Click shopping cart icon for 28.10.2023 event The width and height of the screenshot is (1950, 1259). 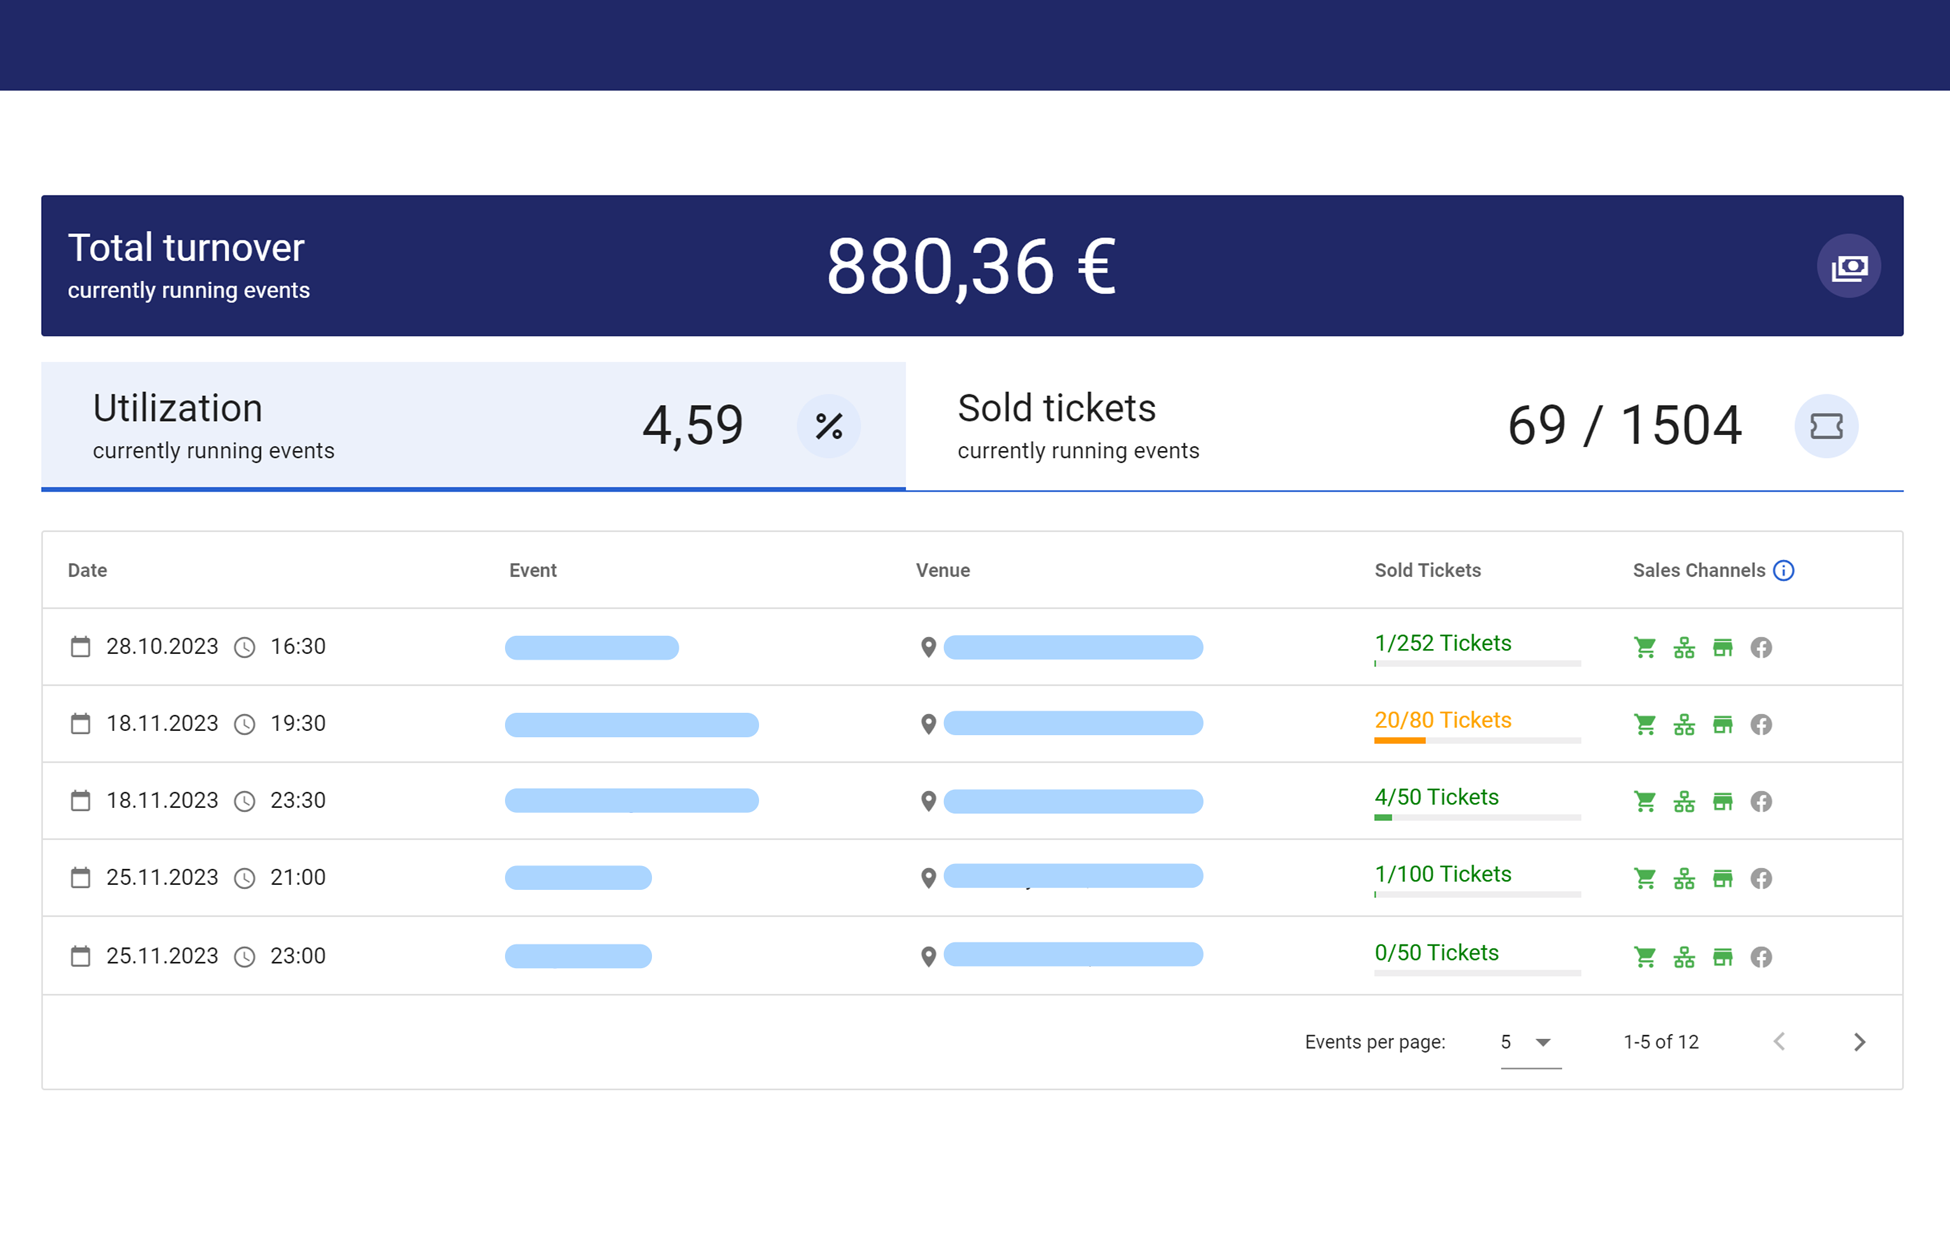click(1644, 647)
